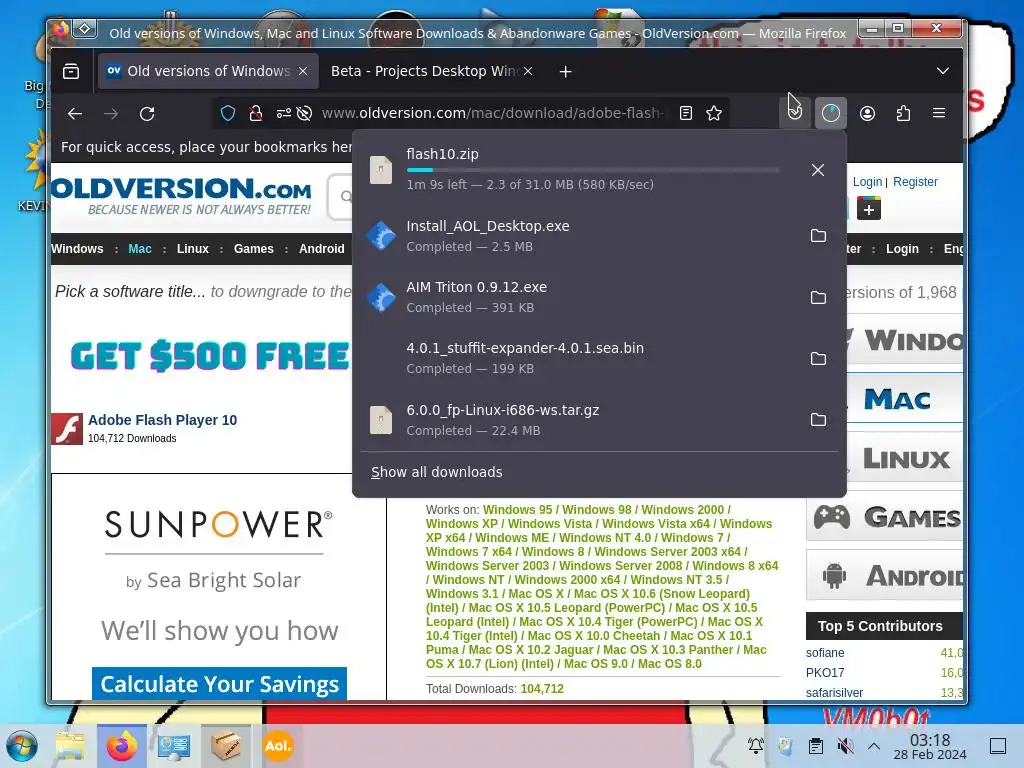
Task: Click the site security padlock icon
Action: 256,114
